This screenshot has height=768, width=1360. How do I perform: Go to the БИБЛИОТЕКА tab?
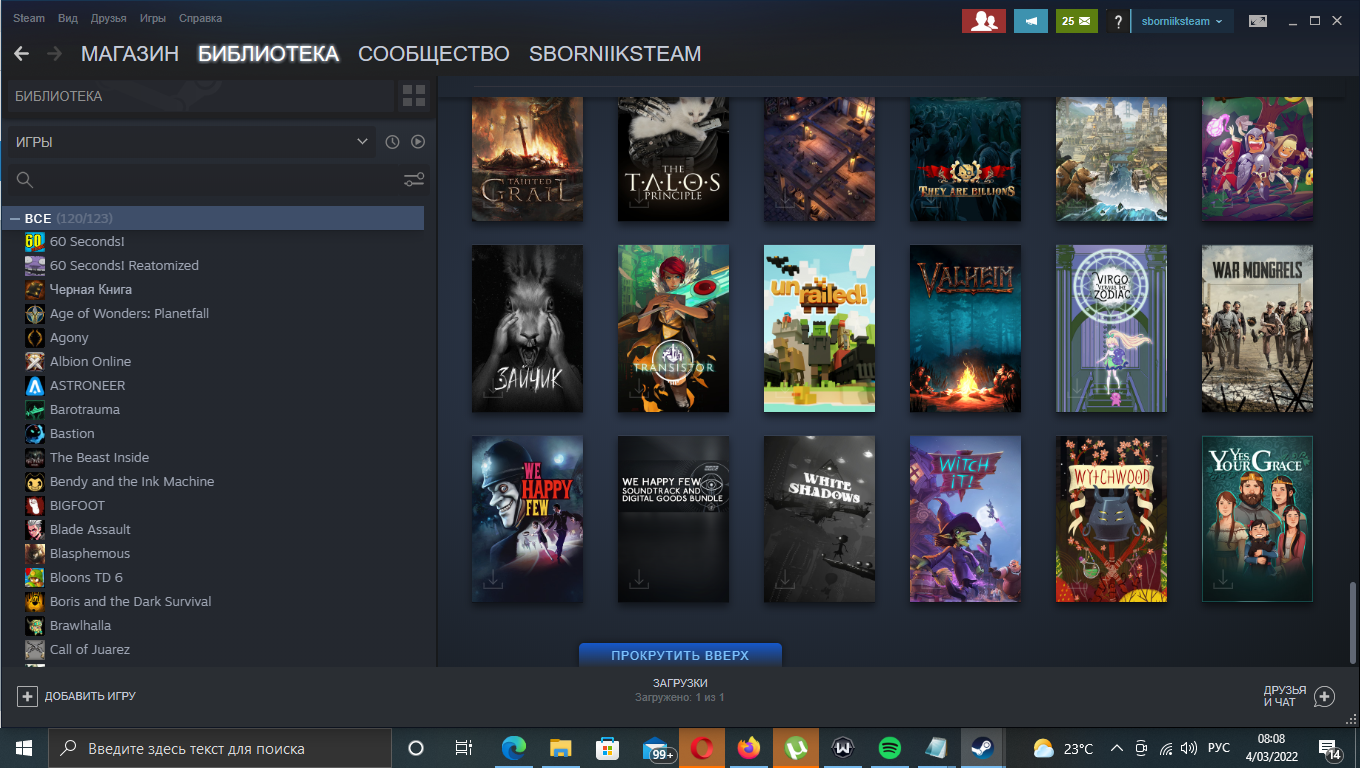tap(269, 54)
